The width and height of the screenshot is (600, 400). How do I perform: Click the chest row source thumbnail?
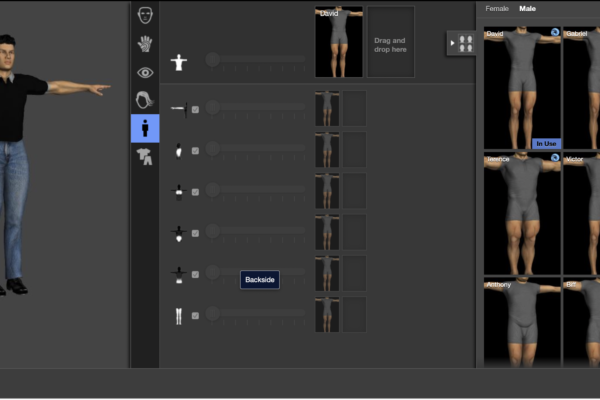tap(327, 191)
